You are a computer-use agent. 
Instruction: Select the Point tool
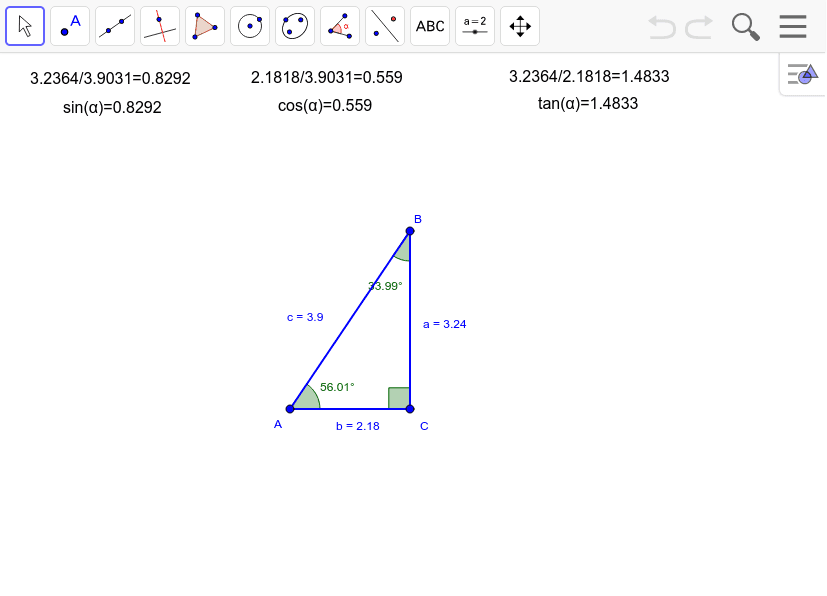(69, 26)
